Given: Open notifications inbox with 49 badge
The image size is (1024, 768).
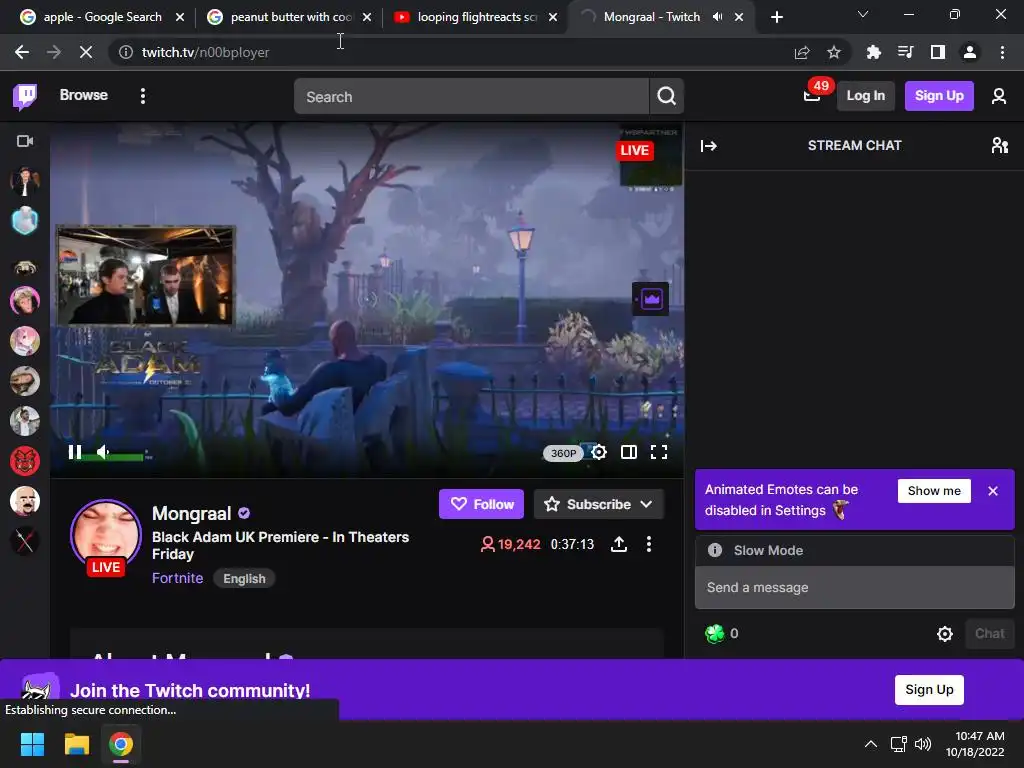Looking at the screenshot, I should [812, 96].
